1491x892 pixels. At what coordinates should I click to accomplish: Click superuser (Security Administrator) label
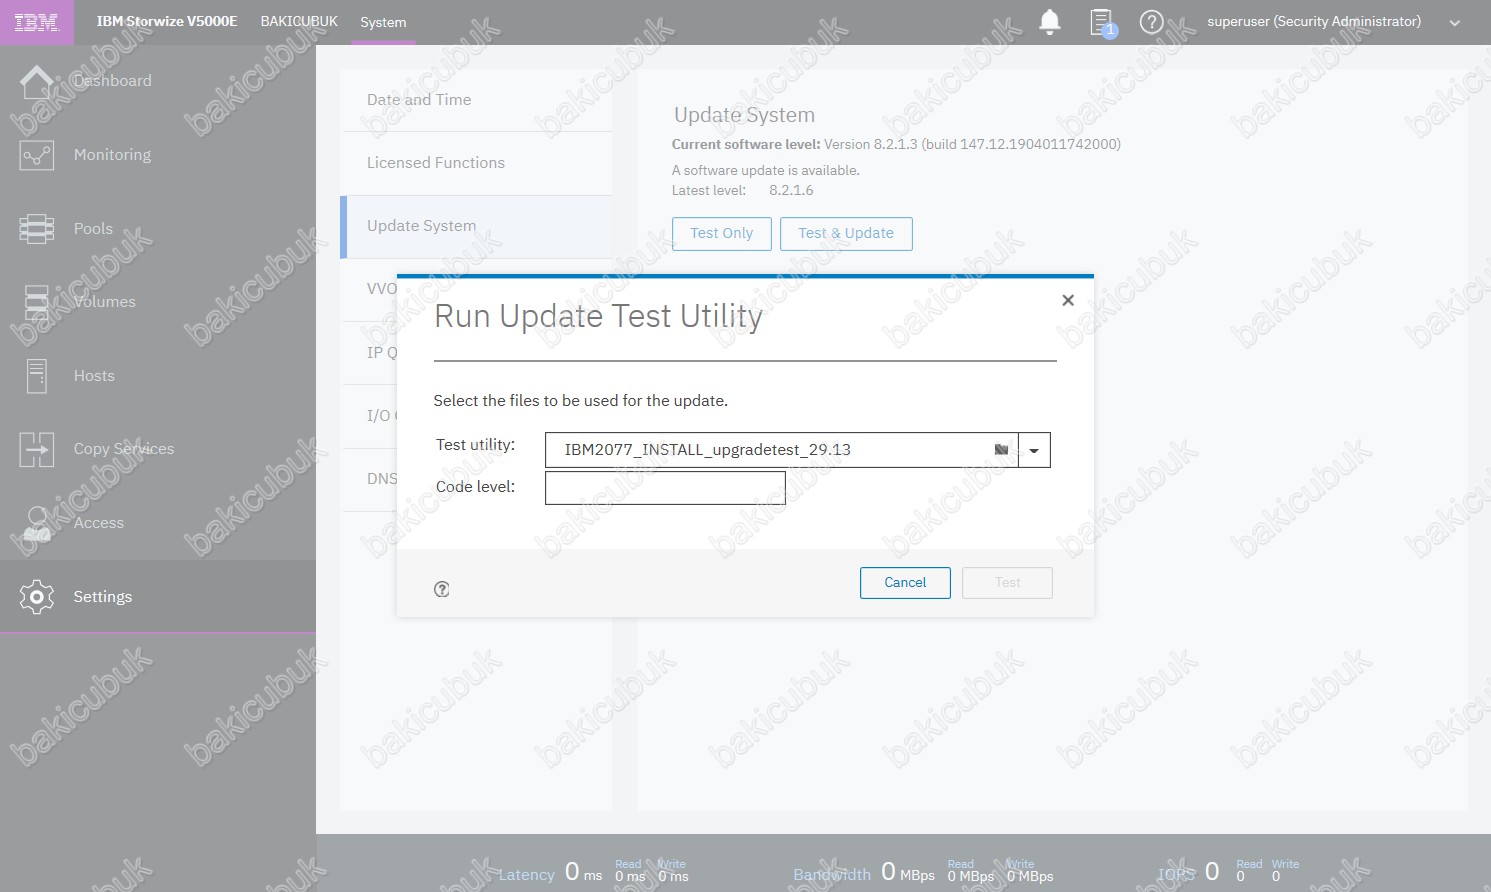(1314, 21)
